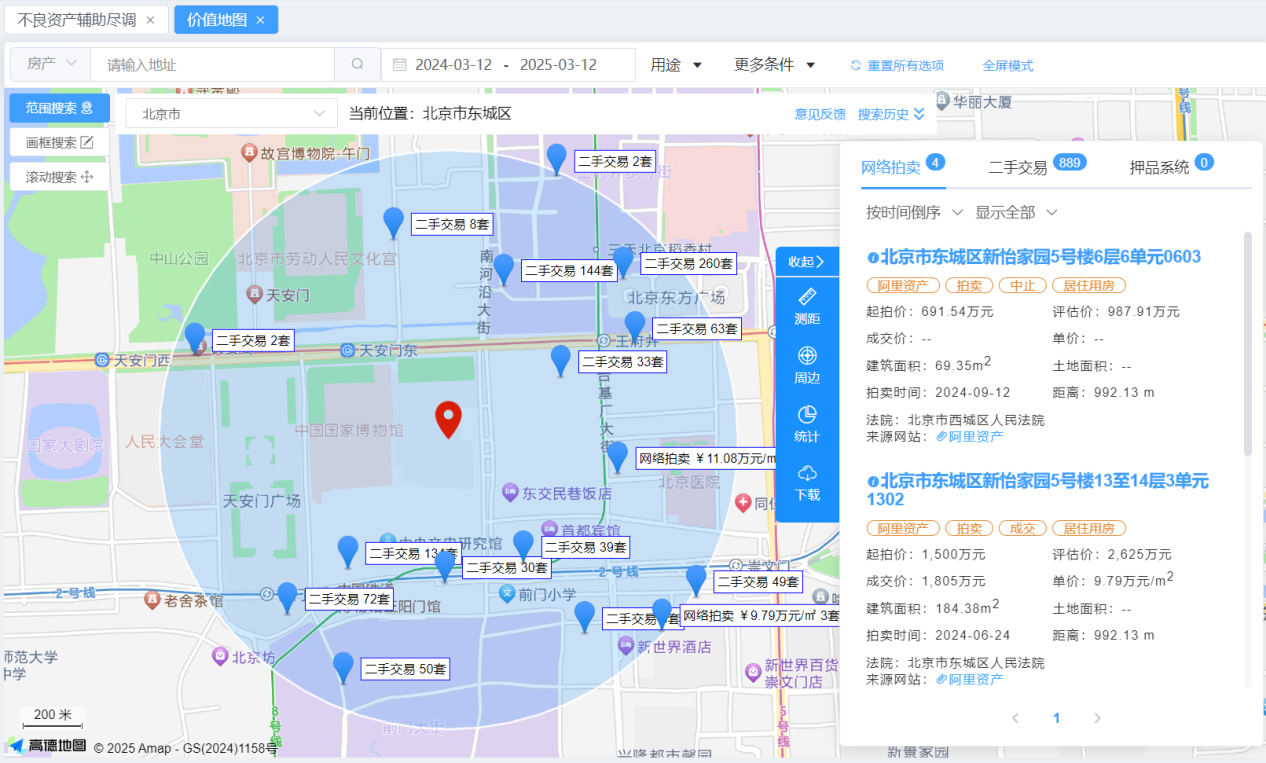The width and height of the screenshot is (1266, 763).
Task: Open the 更多条件 more conditions dropdown
Action: coord(774,64)
